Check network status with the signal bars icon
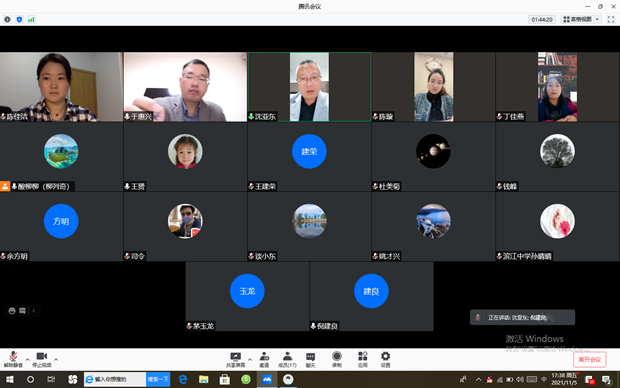Screen dimensions: 620x388 pos(31,19)
